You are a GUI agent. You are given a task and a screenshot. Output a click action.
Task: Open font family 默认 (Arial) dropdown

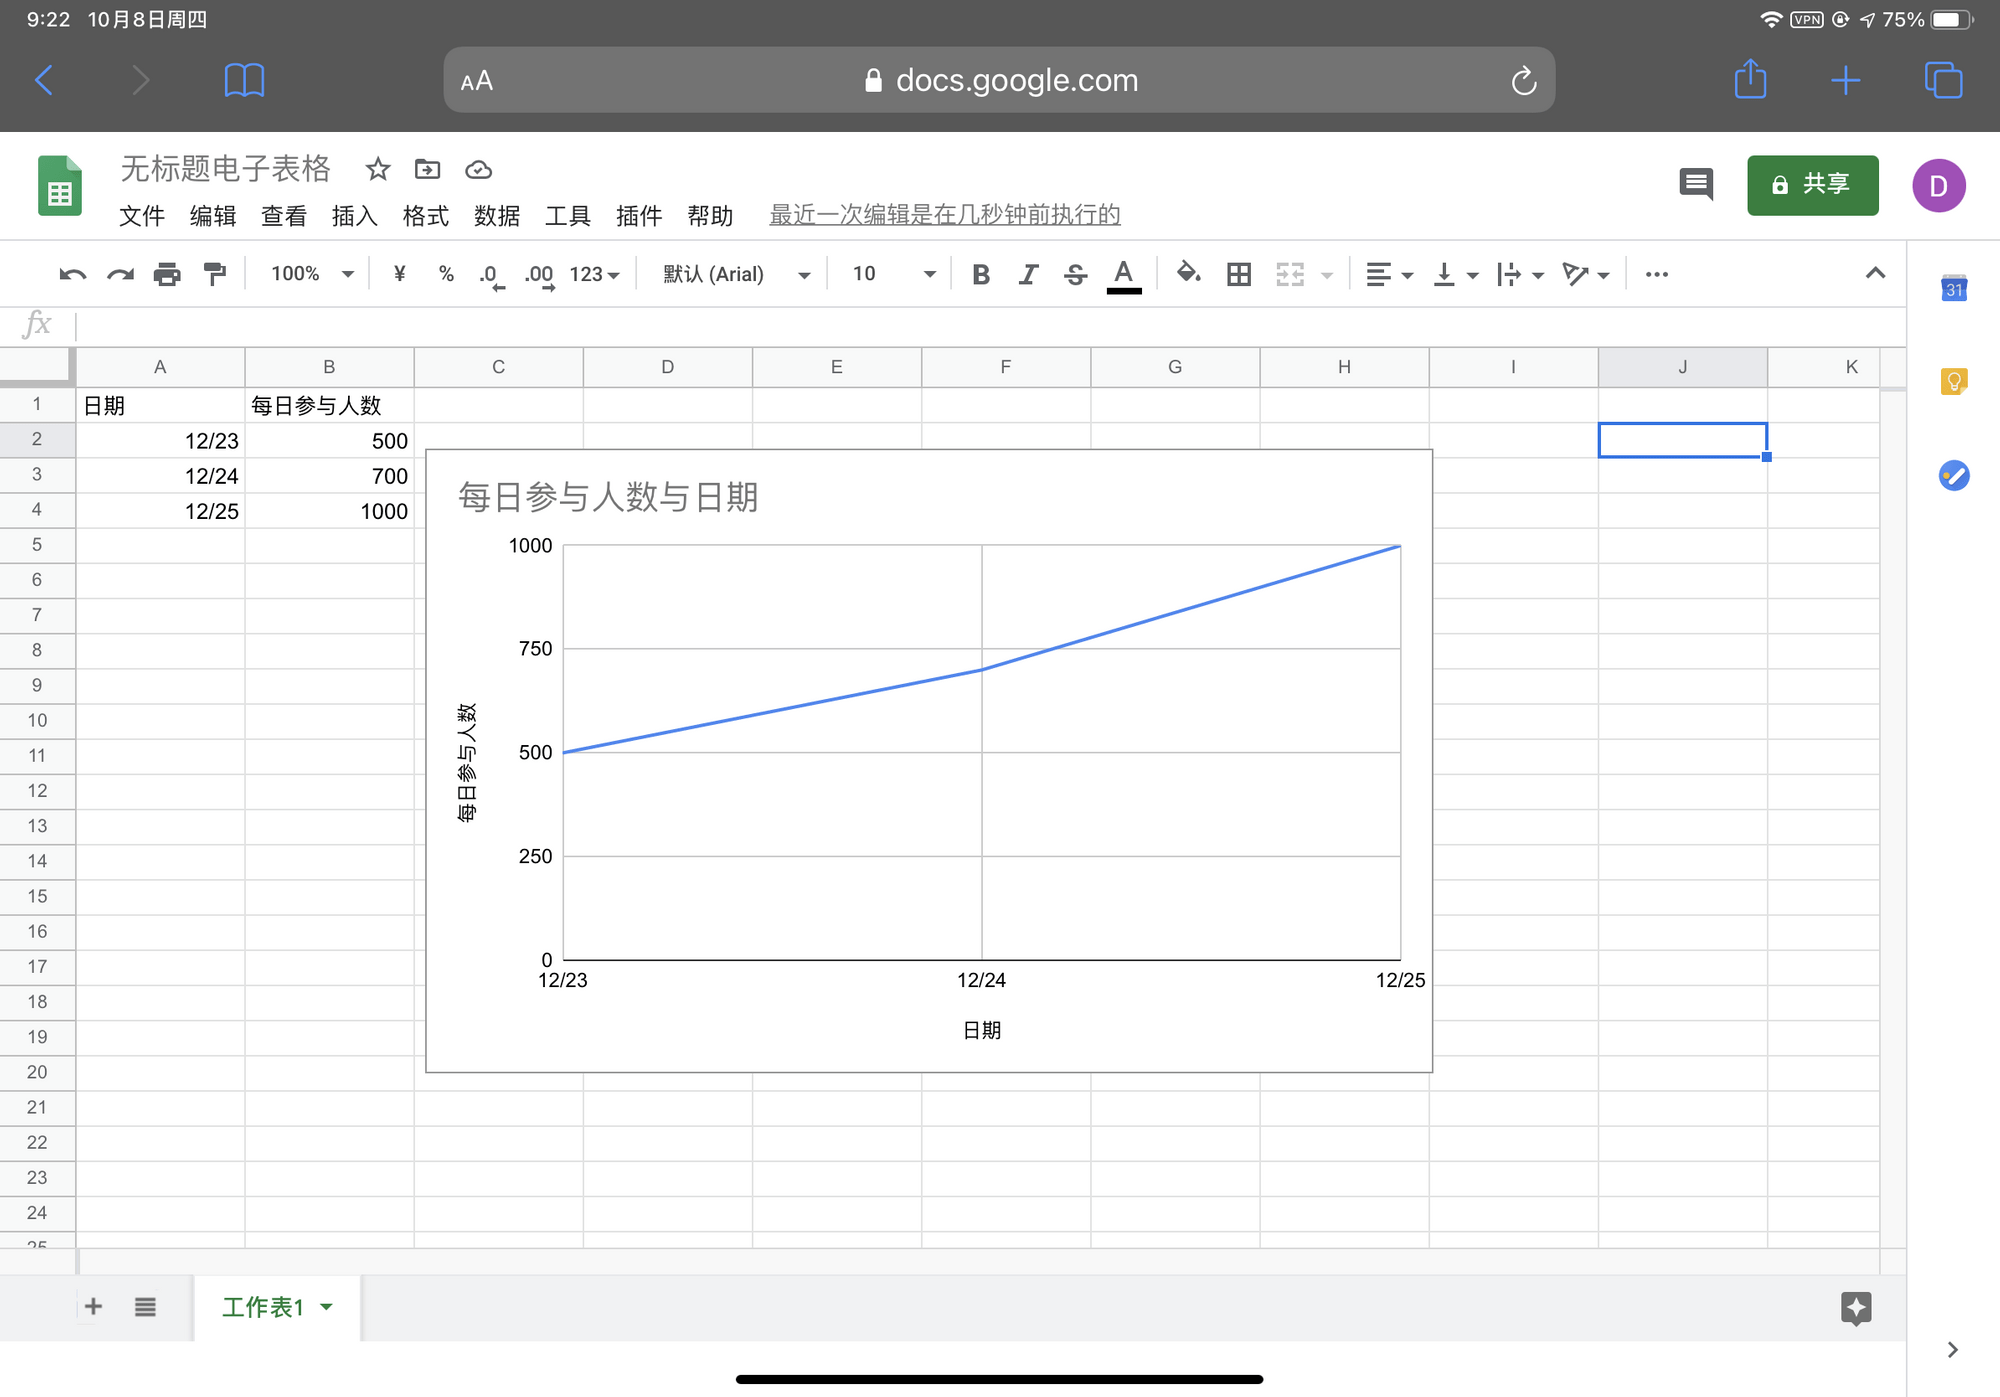[x=736, y=274]
